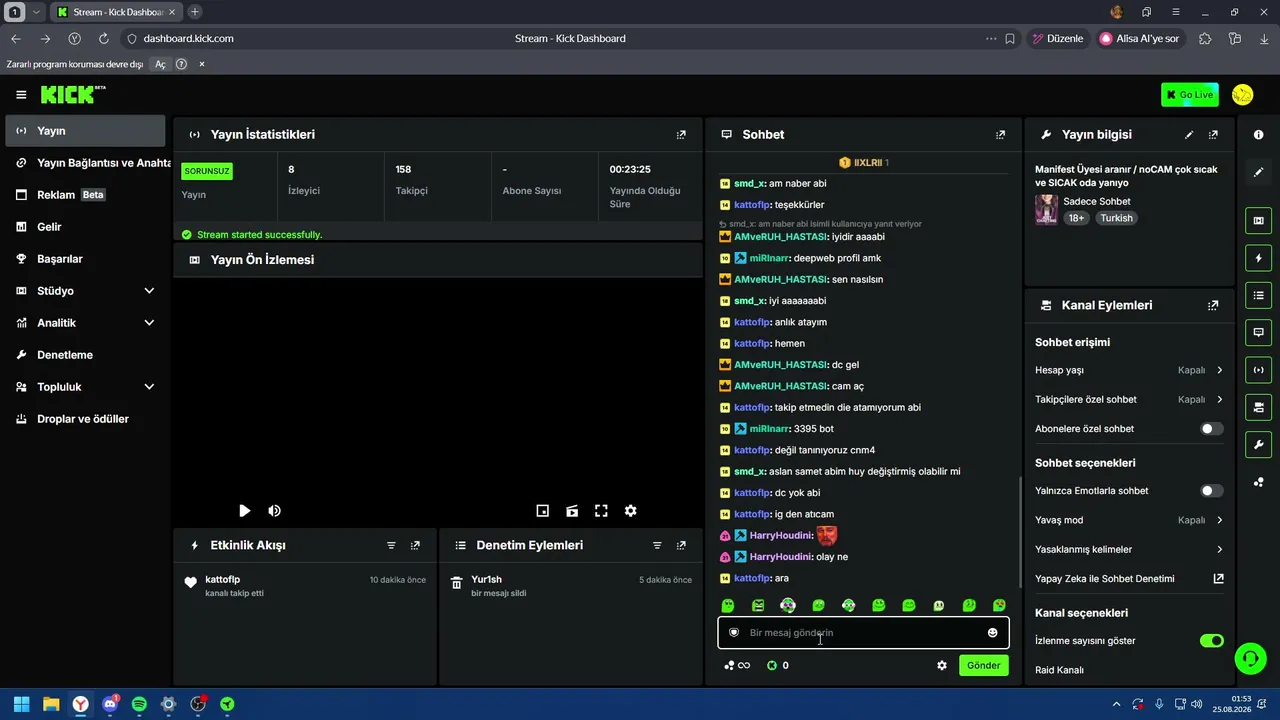
Task: Toggle the list widget icon in the right sidebar
Action: point(1258,295)
